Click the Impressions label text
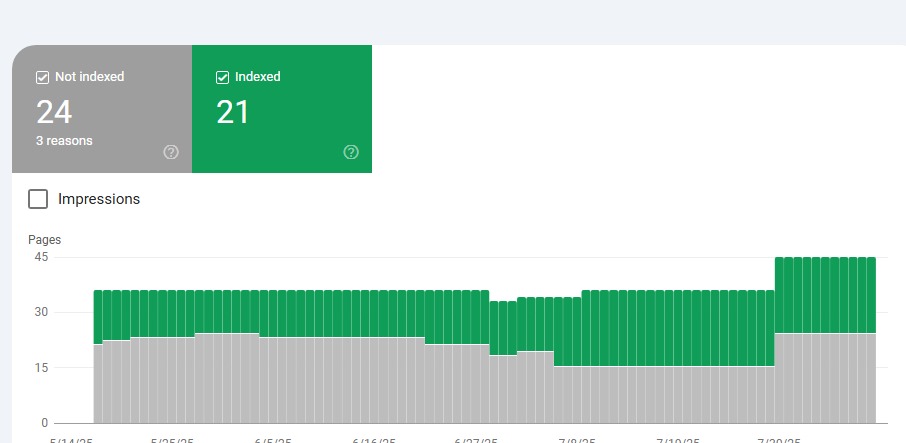 [x=99, y=199]
